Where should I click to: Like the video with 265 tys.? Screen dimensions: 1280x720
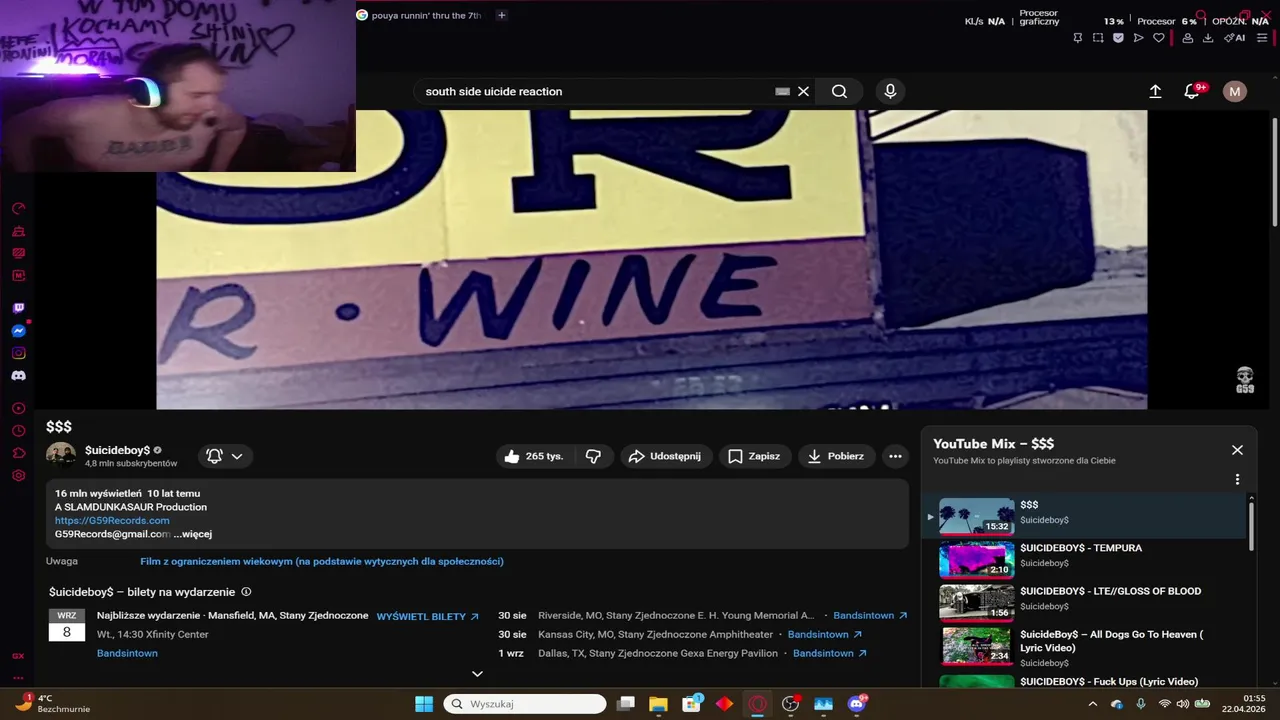pyautogui.click(x=534, y=456)
